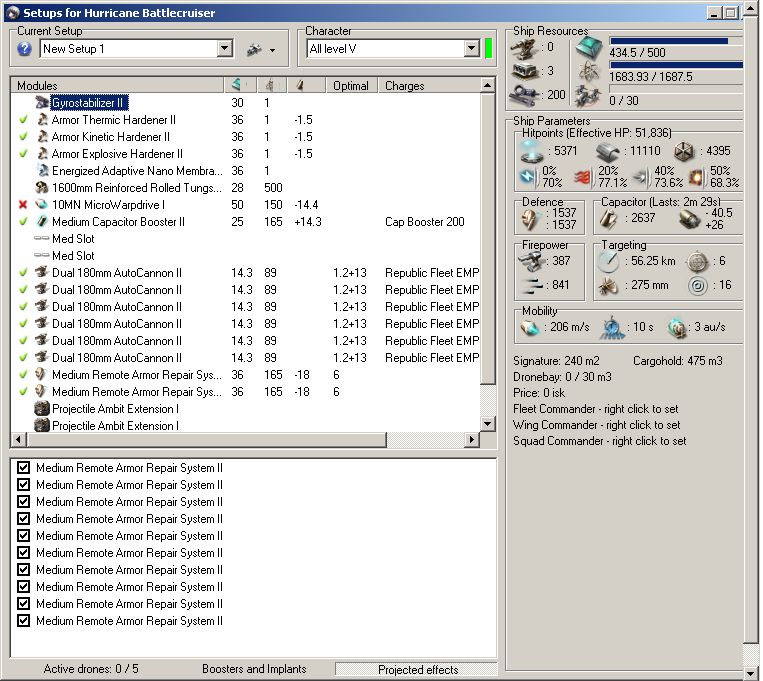Click the ship setup actions icon

pyautogui.click(x=254, y=49)
